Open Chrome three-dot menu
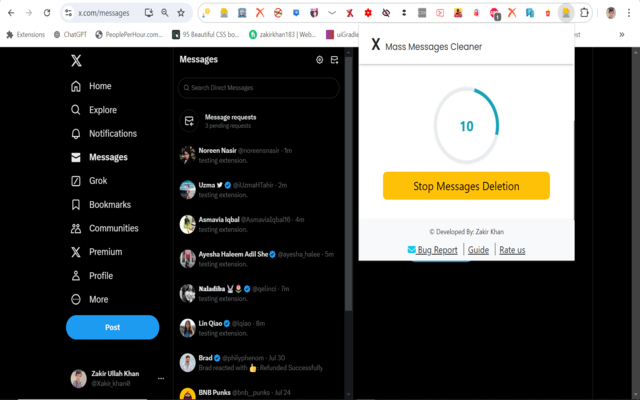 [629, 13]
